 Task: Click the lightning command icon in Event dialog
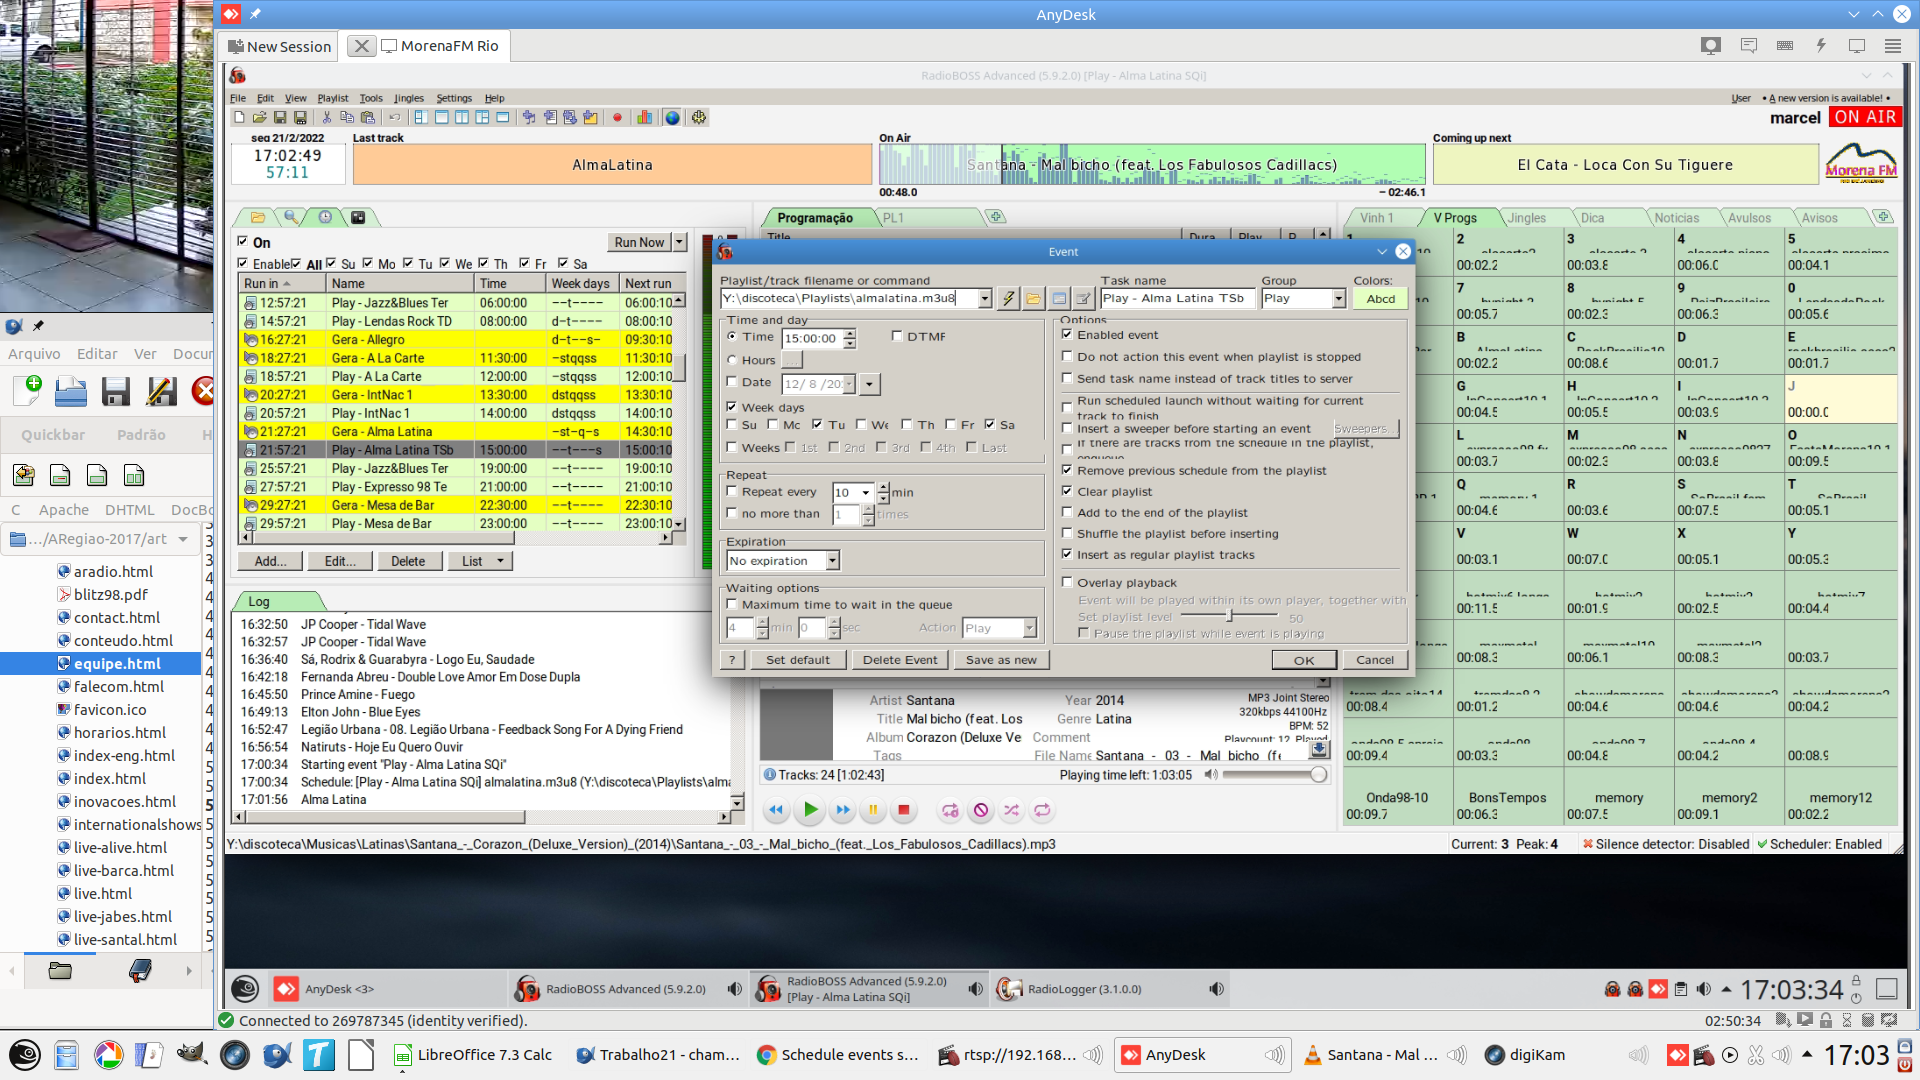click(1008, 298)
